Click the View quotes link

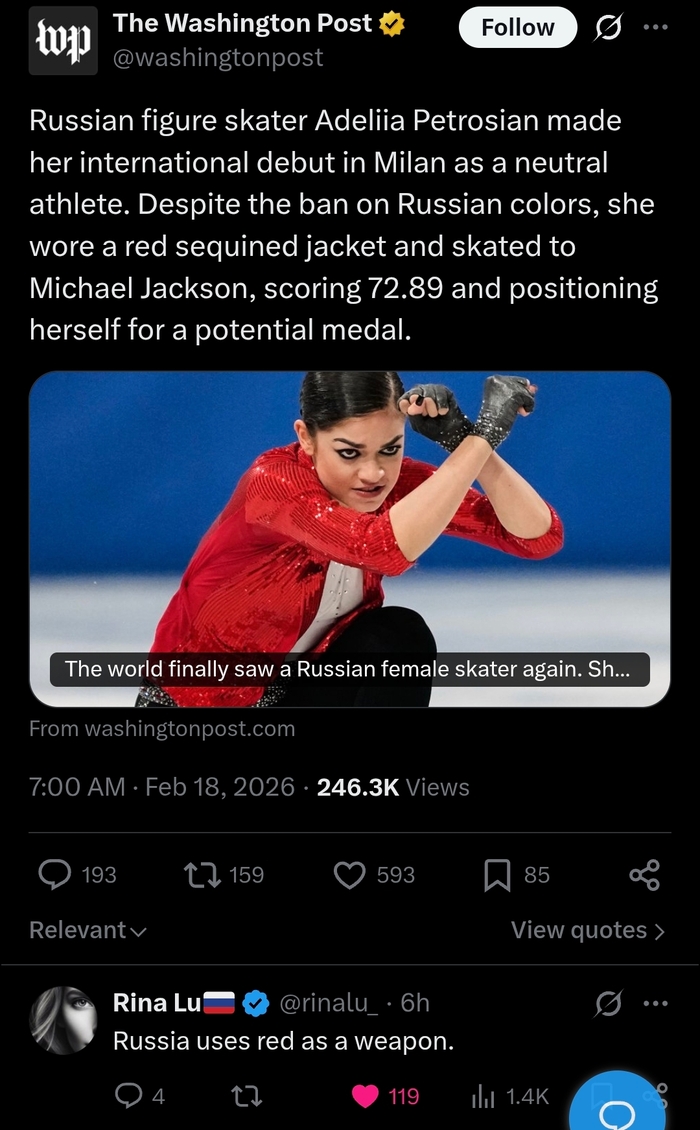588,930
